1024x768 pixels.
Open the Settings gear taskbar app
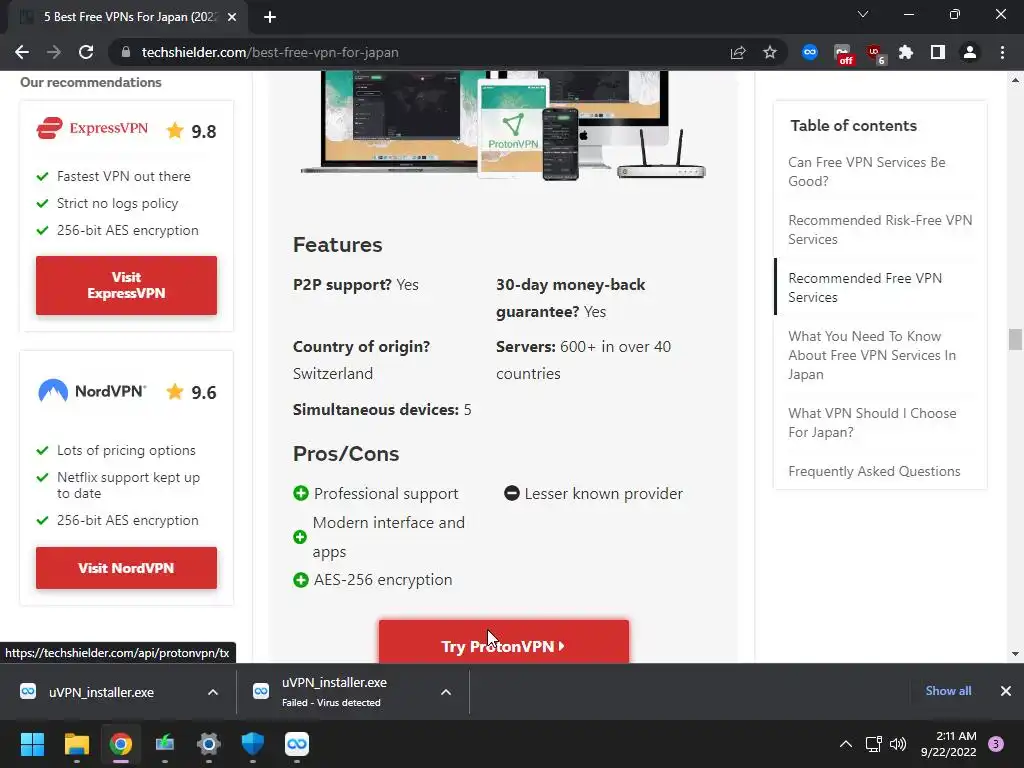pyautogui.click(x=209, y=744)
